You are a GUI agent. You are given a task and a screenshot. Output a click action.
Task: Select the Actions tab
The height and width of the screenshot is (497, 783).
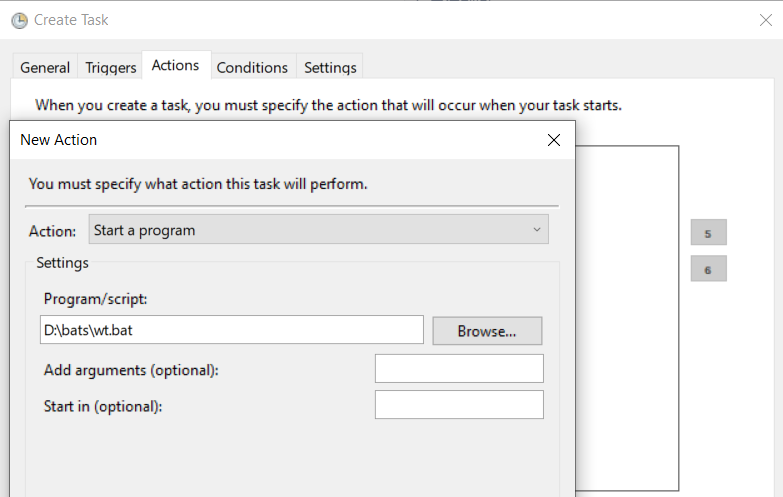tap(176, 65)
